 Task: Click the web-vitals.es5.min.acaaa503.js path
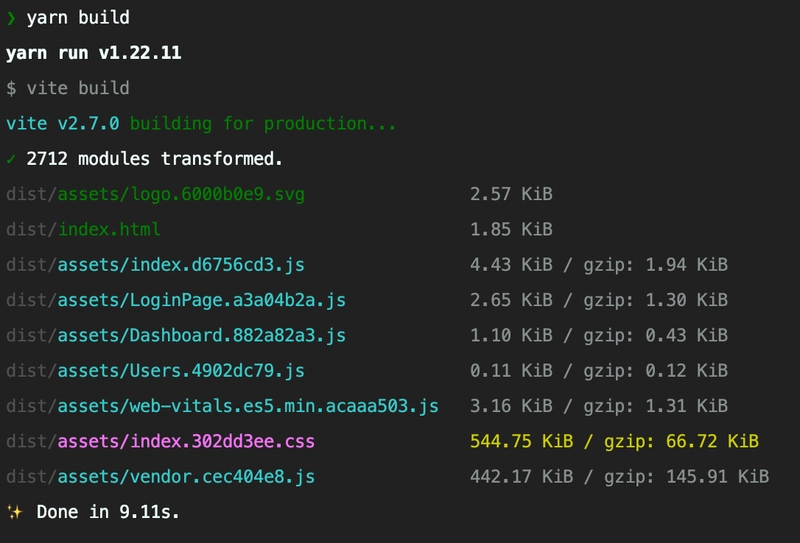point(284,406)
